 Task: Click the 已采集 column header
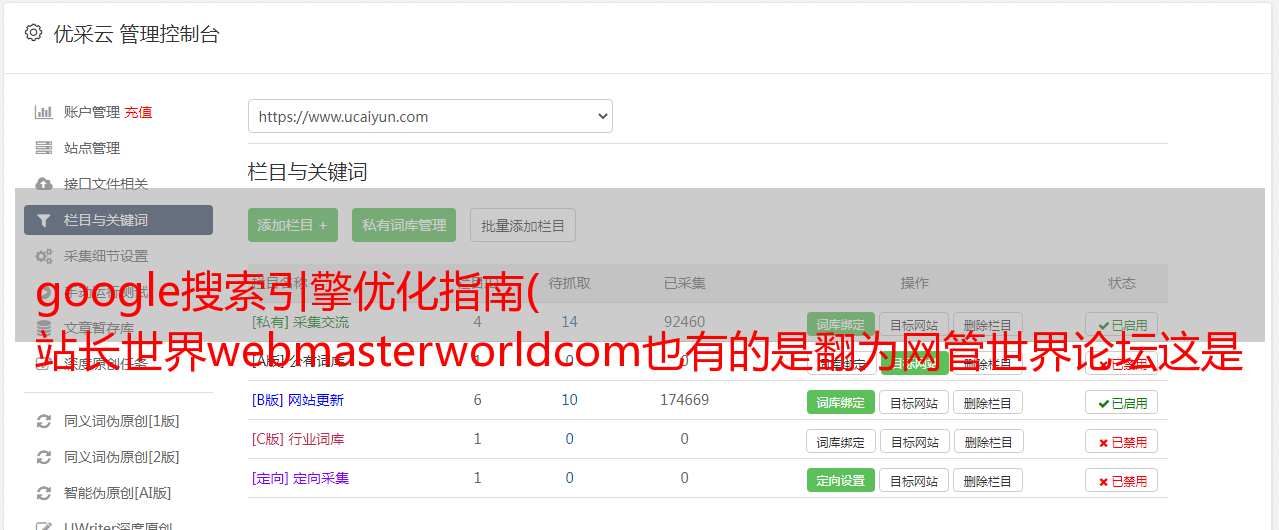tap(685, 283)
